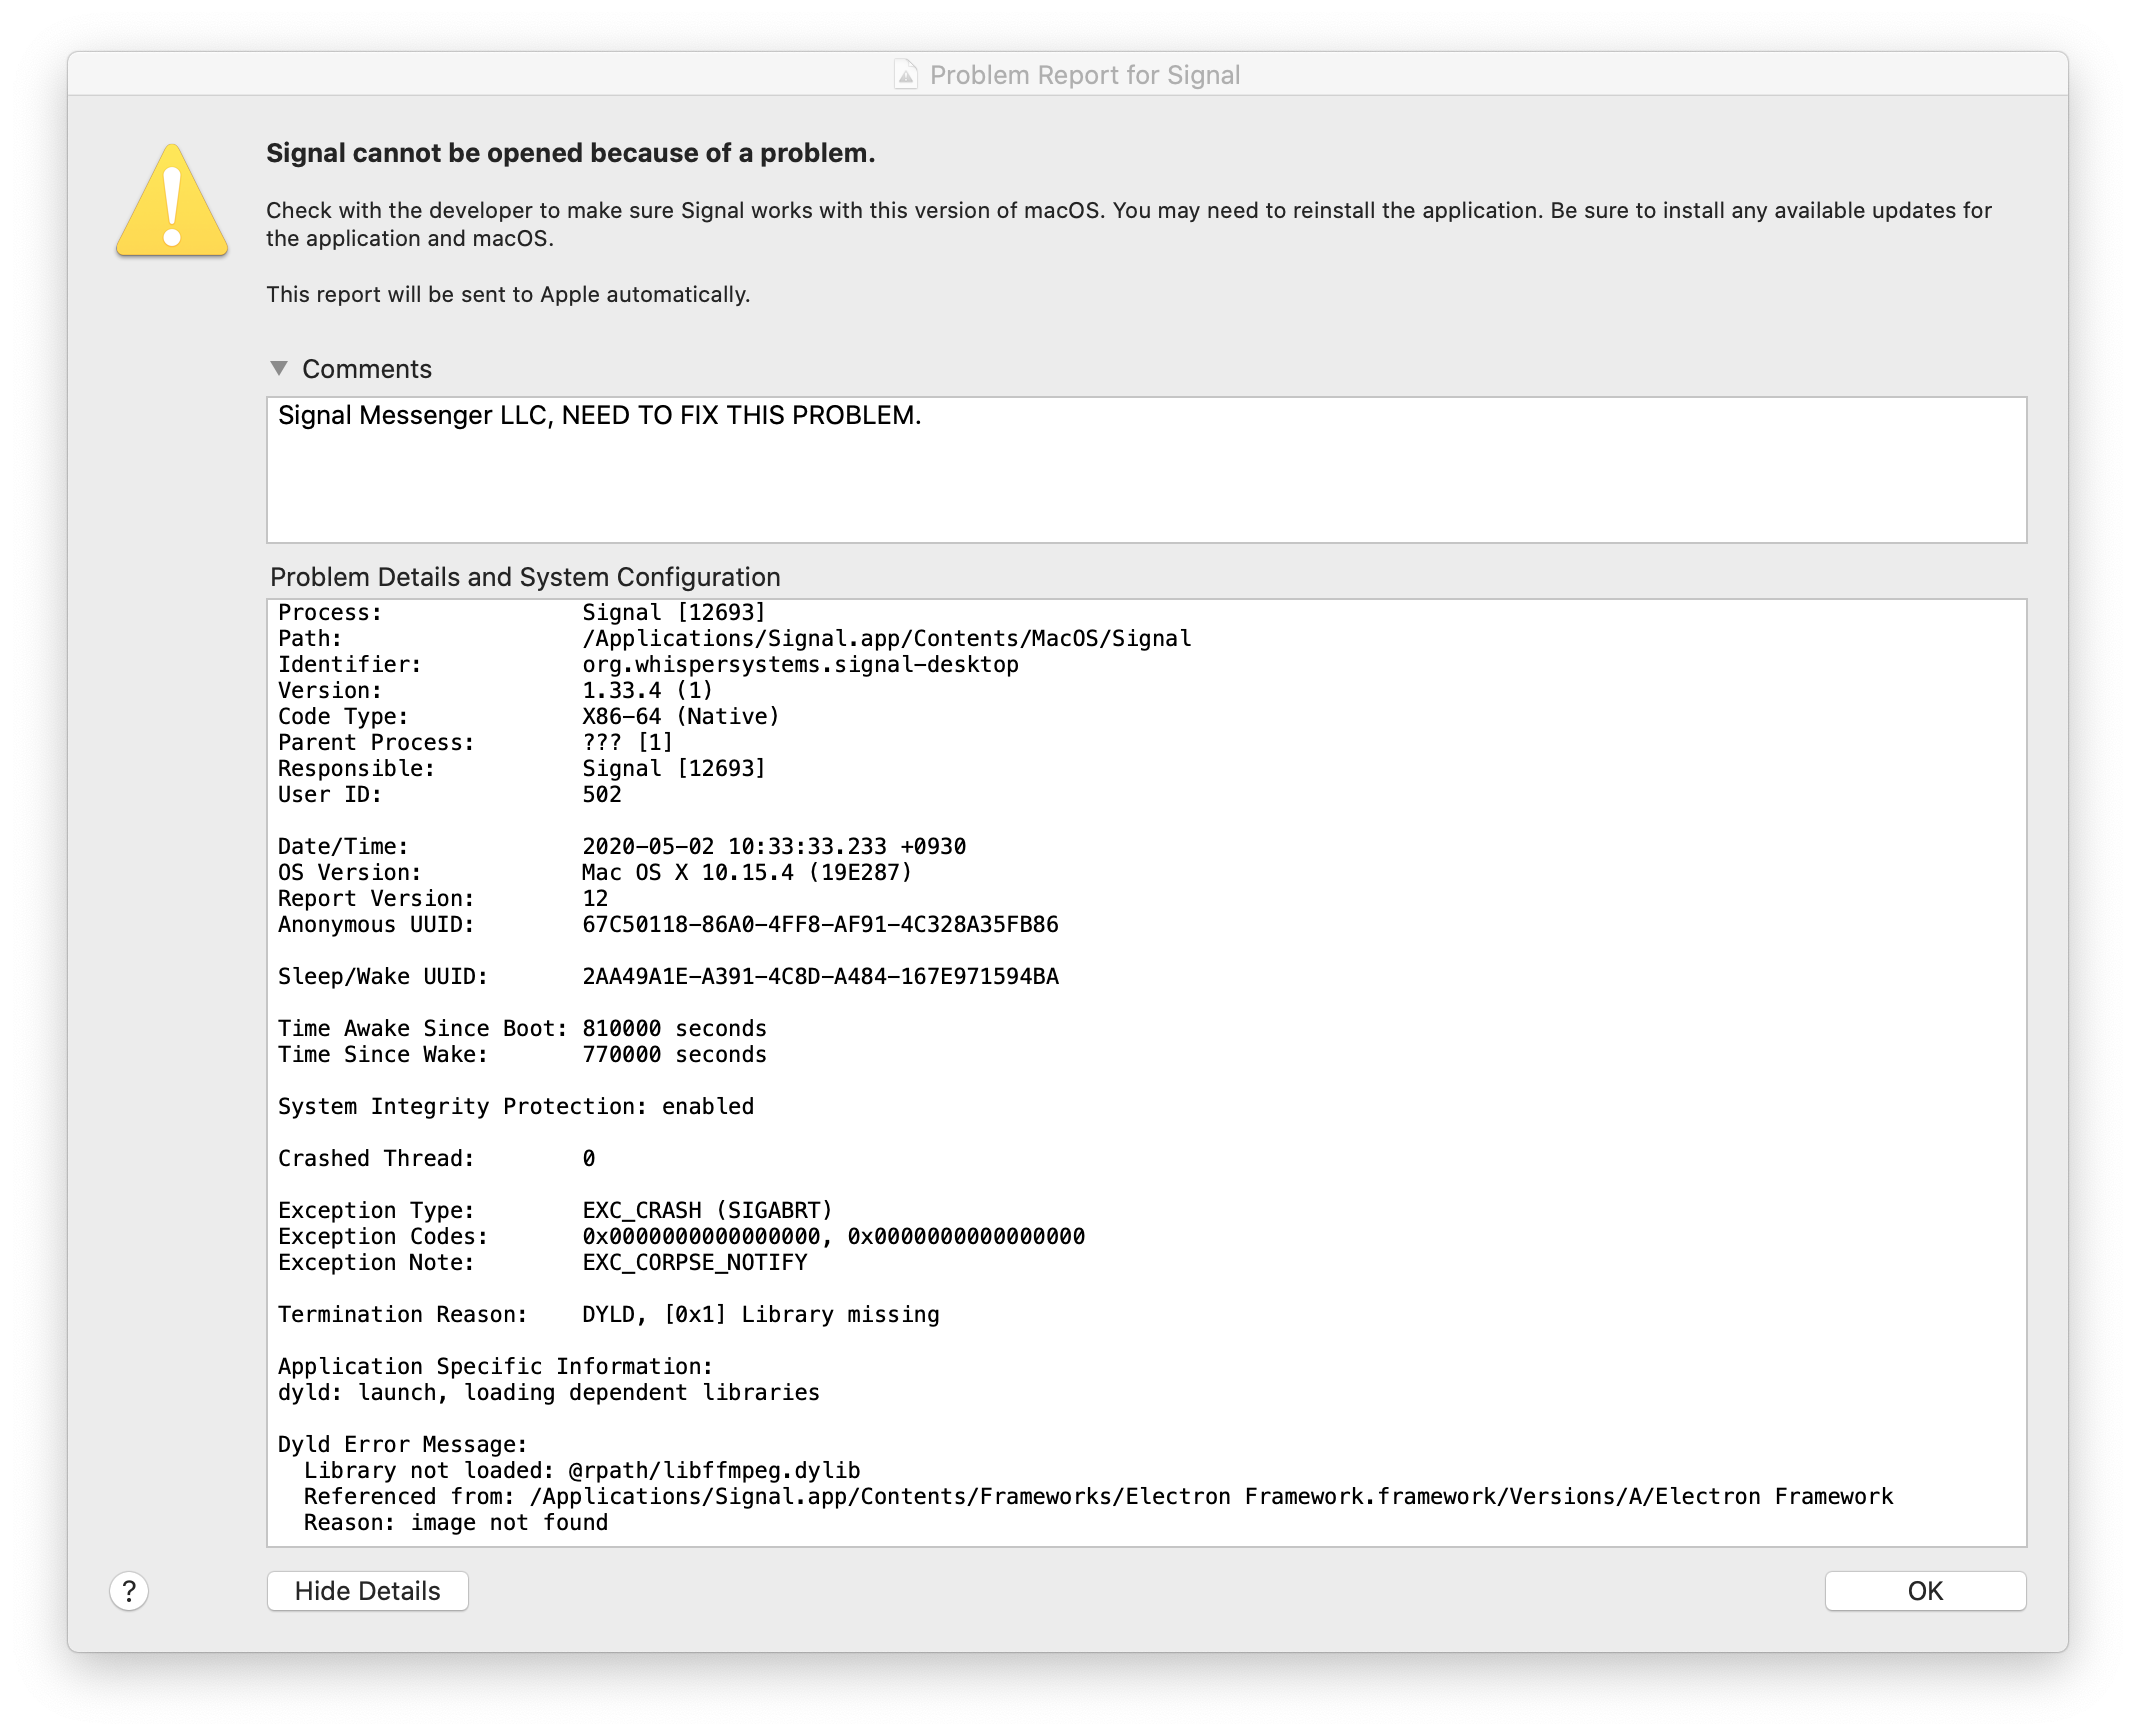Confirm the report with OK
This screenshot has width=2136, height=1736.
(1924, 1591)
